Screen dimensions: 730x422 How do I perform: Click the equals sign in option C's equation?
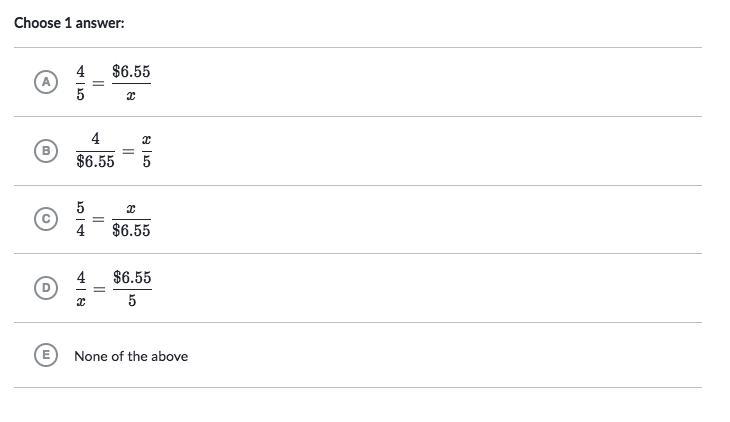pos(98,219)
